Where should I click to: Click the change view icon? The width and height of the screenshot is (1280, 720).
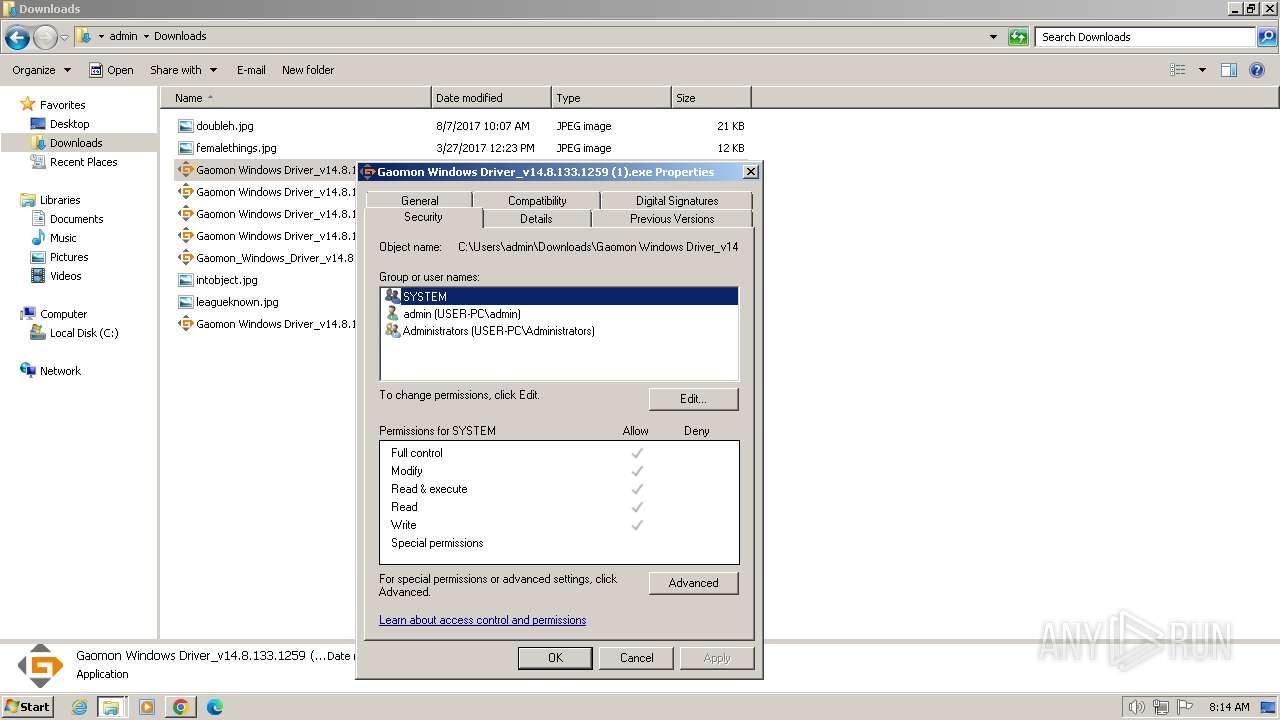[1178, 70]
